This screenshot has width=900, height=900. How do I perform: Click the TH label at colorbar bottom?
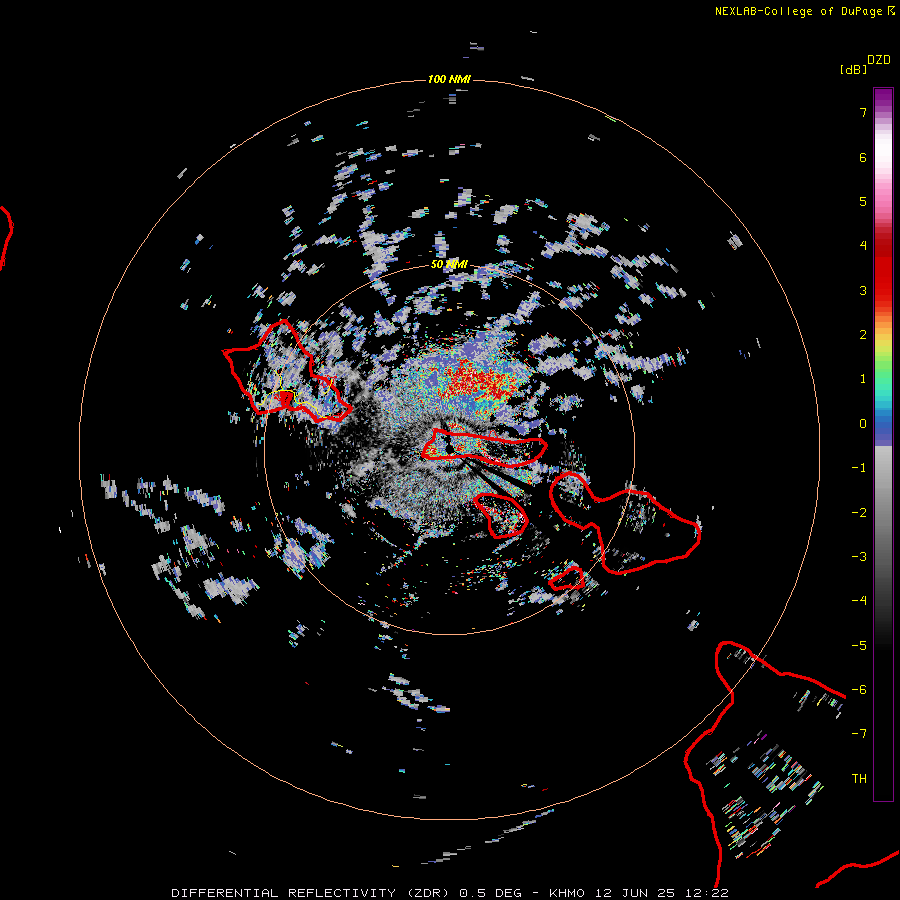(x=859, y=779)
